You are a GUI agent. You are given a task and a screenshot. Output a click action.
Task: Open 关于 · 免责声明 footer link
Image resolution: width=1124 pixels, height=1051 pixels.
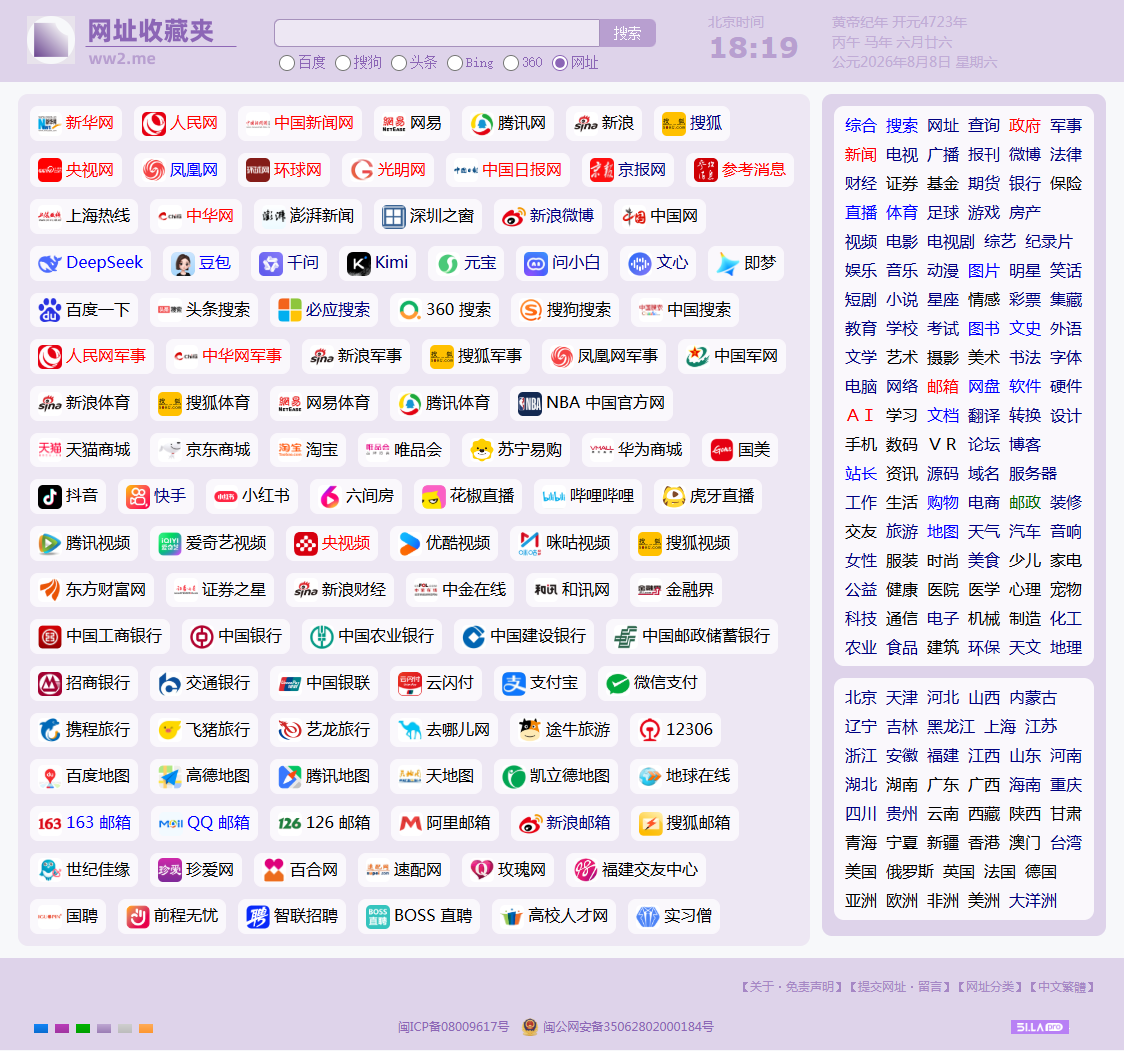tap(791, 986)
